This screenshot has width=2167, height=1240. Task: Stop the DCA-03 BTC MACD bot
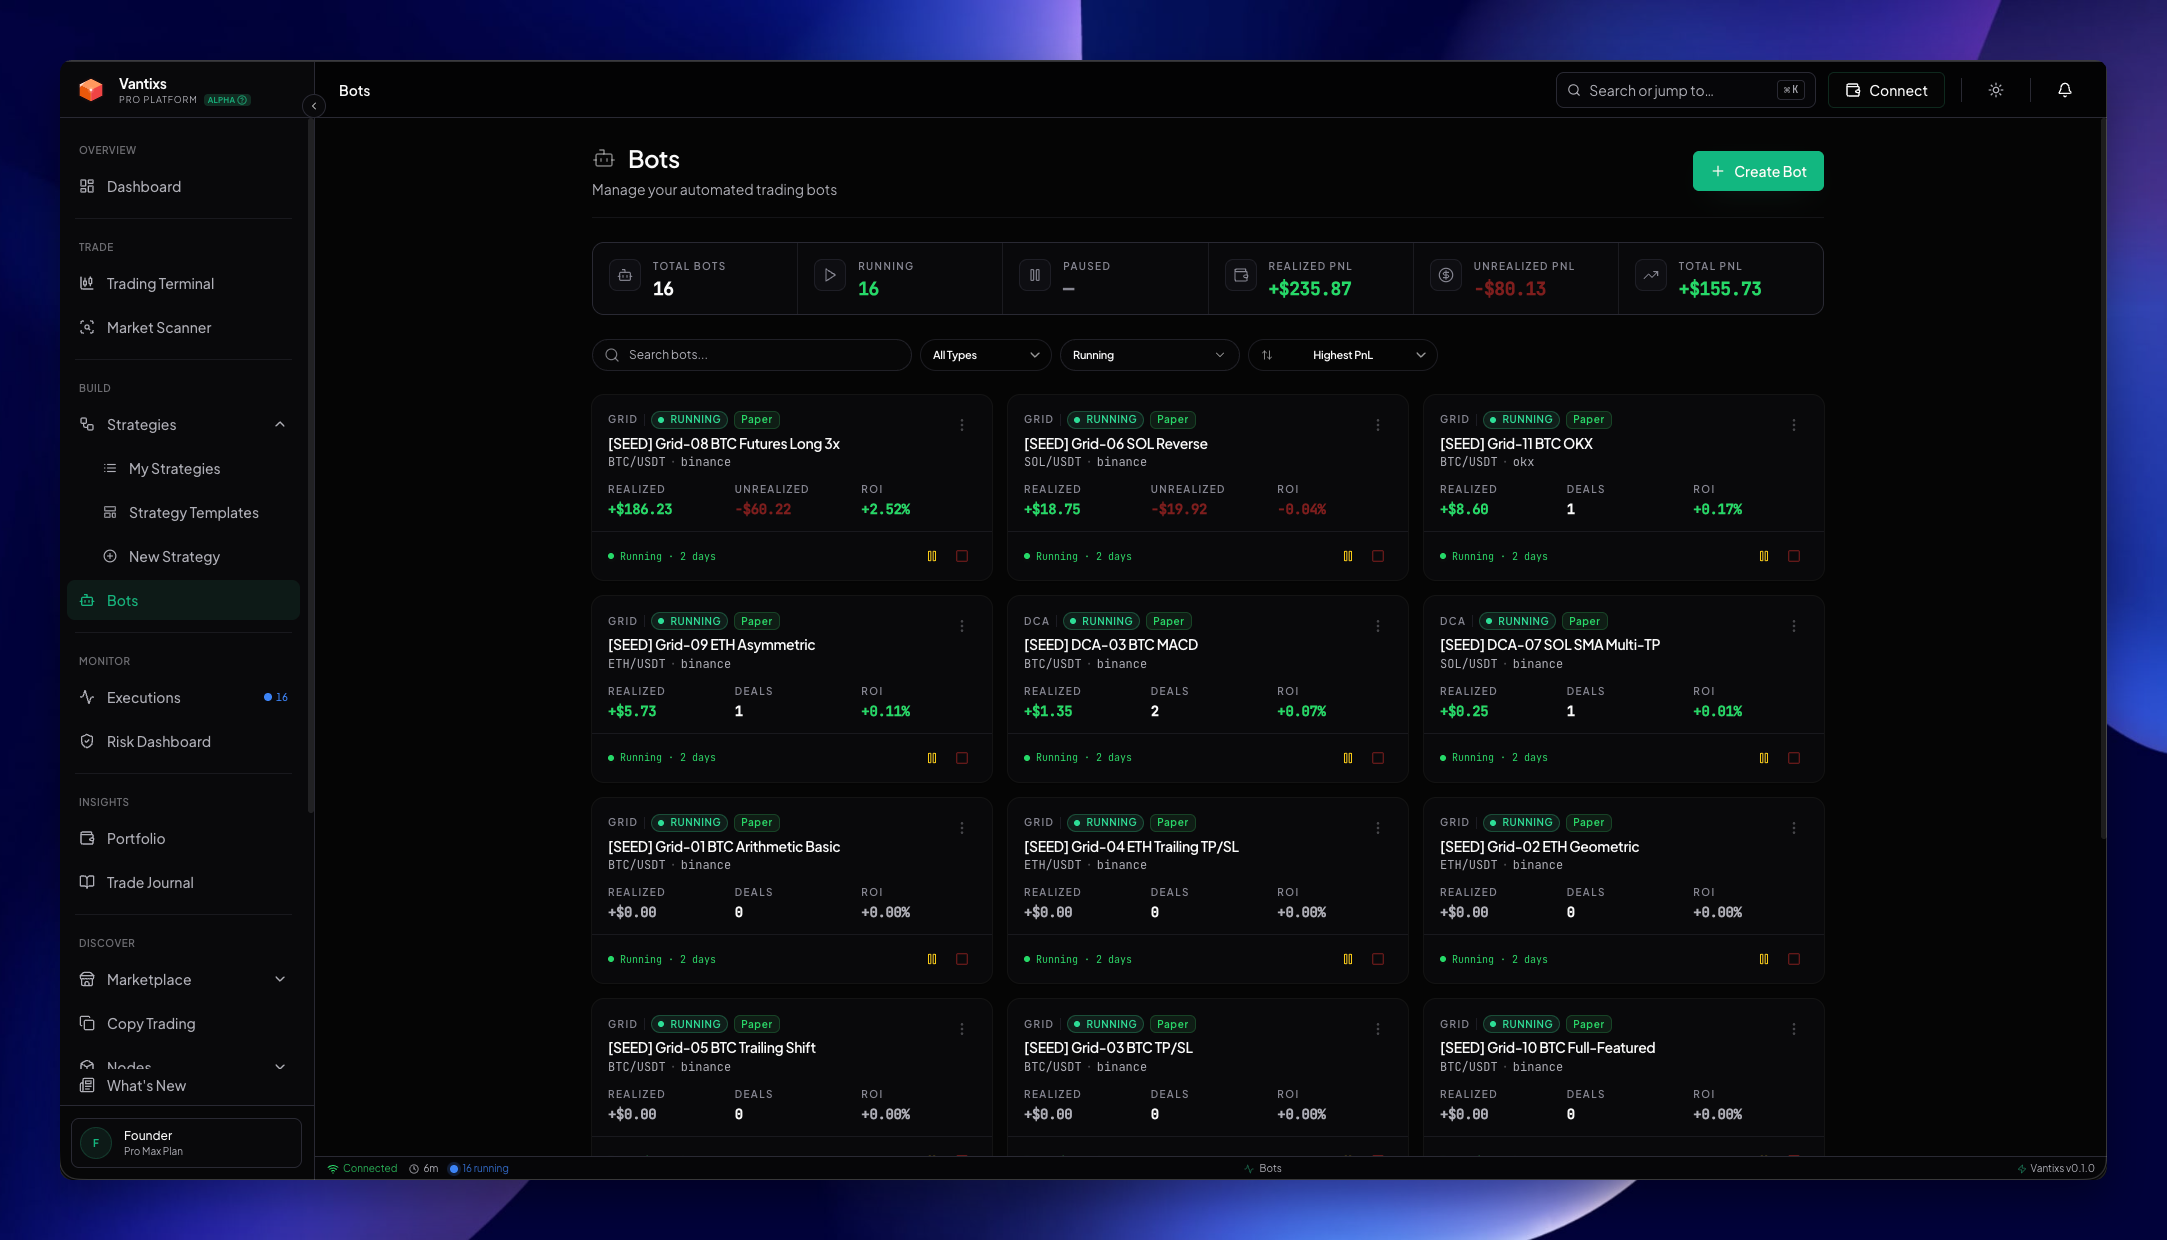pos(1378,758)
